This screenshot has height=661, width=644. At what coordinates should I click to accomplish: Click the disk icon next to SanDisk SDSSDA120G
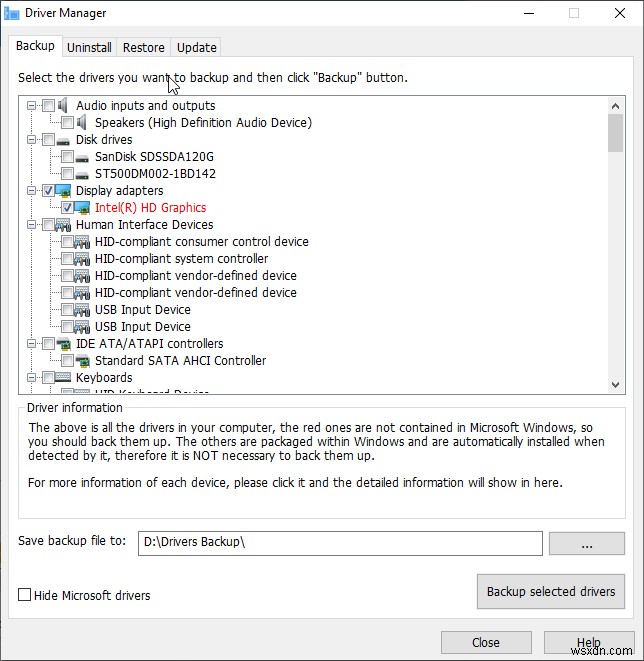click(82, 158)
